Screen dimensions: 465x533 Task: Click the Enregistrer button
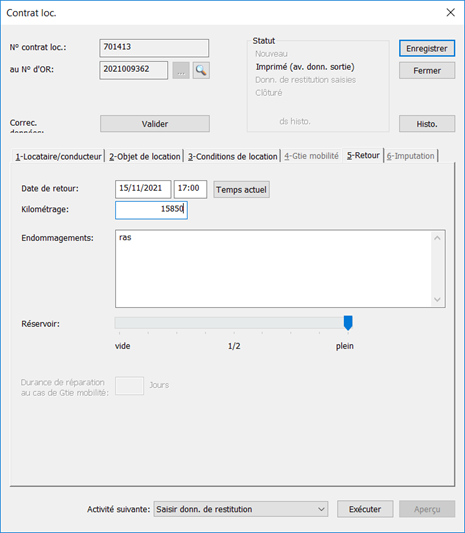427,48
